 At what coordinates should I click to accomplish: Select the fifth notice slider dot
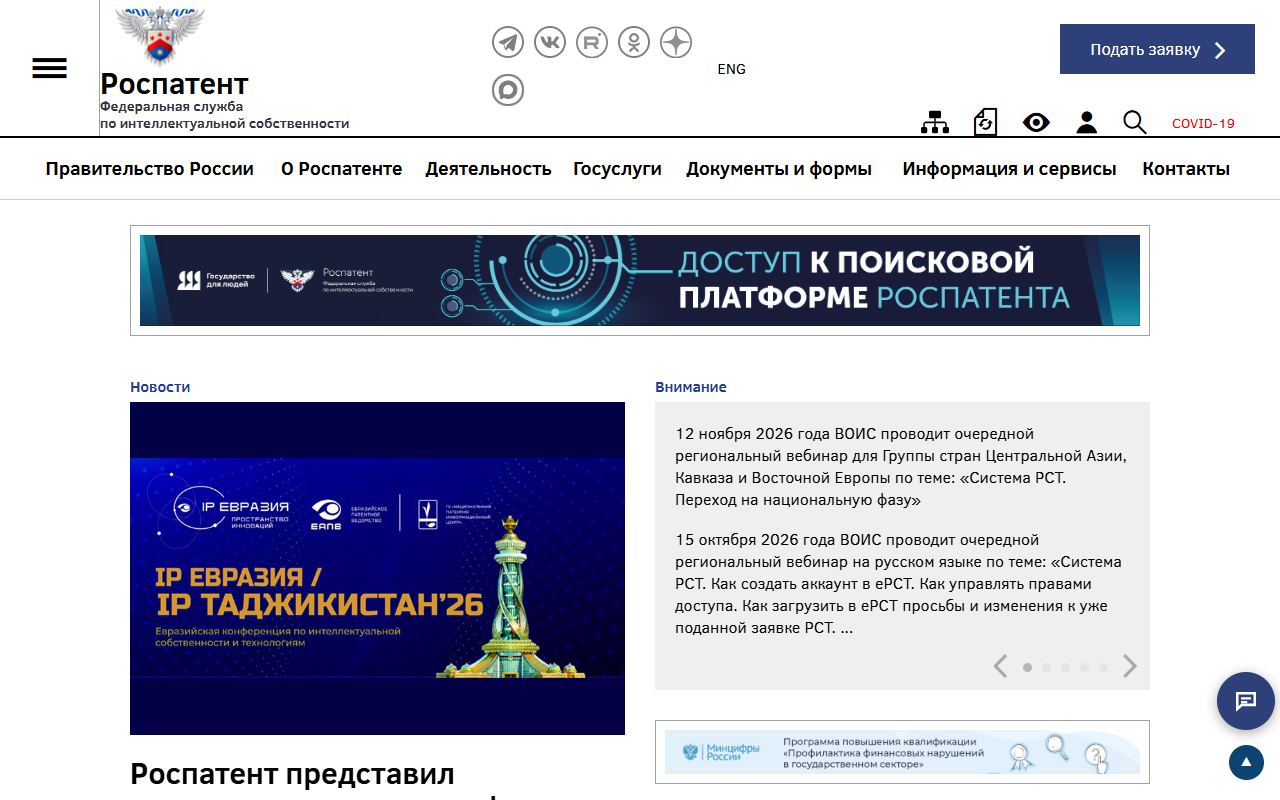click(x=1103, y=667)
